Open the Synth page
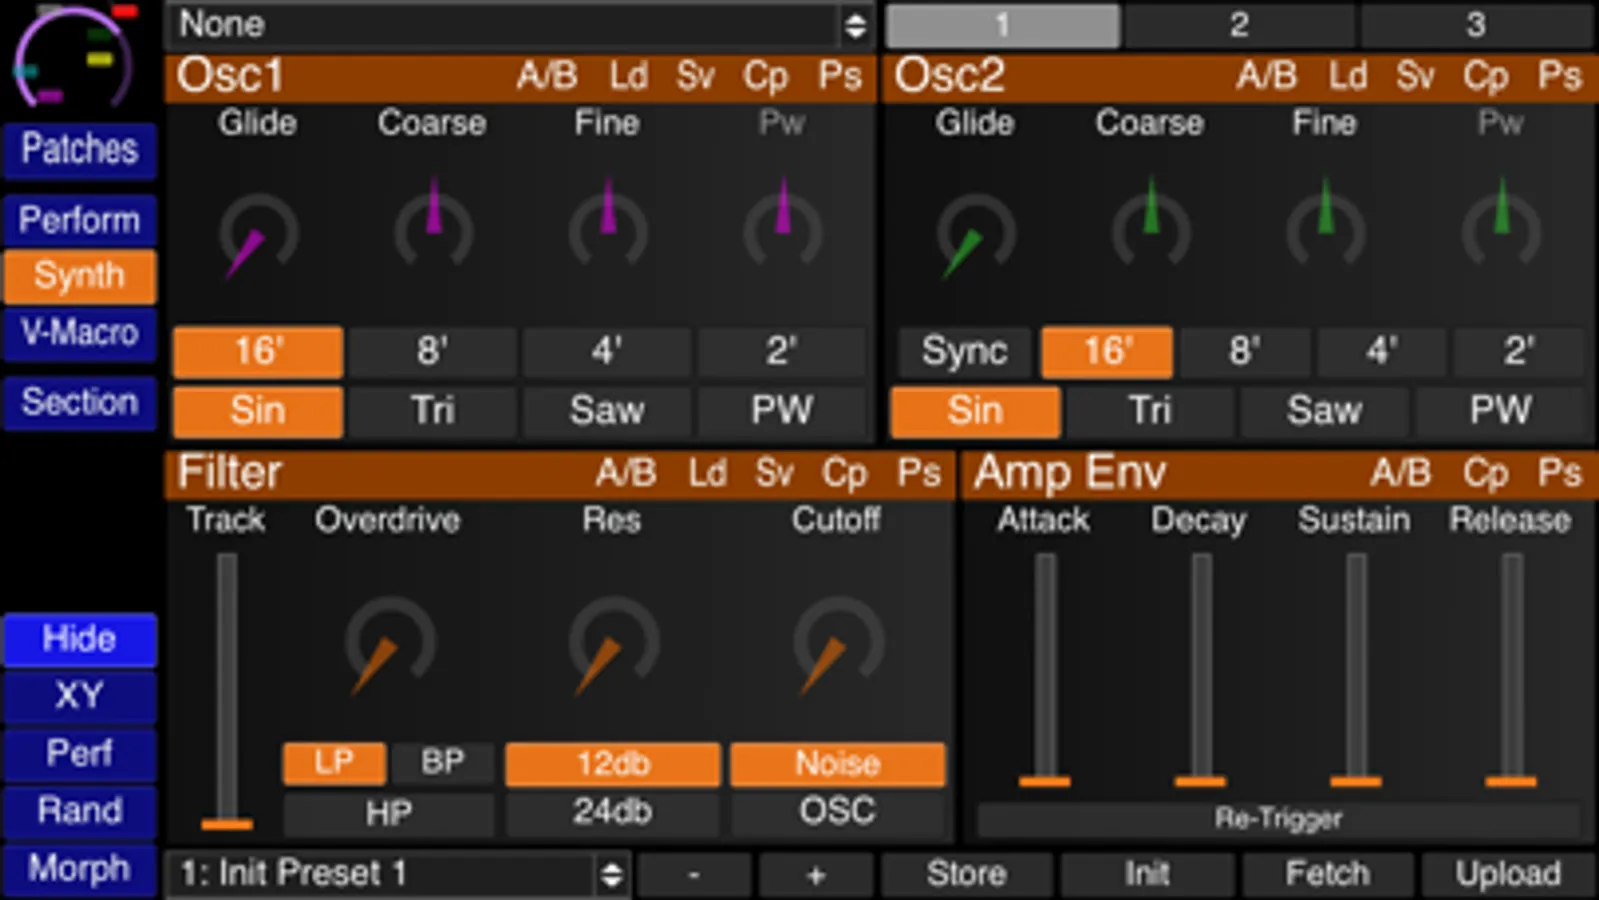The width and height of the screenshot is (1599, 900). (80, 276)
